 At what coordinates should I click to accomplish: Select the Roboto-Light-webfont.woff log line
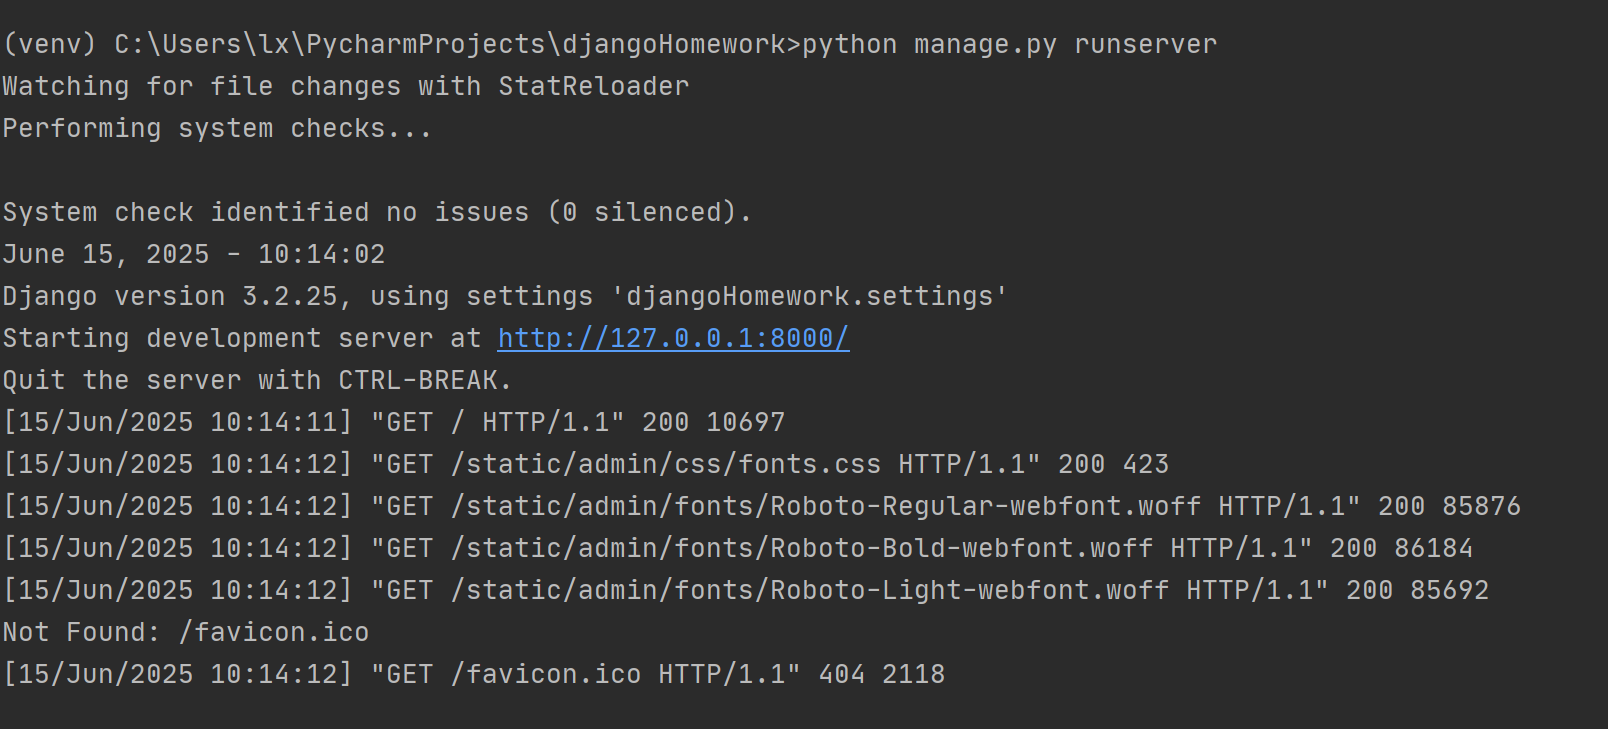click(746, 590)
